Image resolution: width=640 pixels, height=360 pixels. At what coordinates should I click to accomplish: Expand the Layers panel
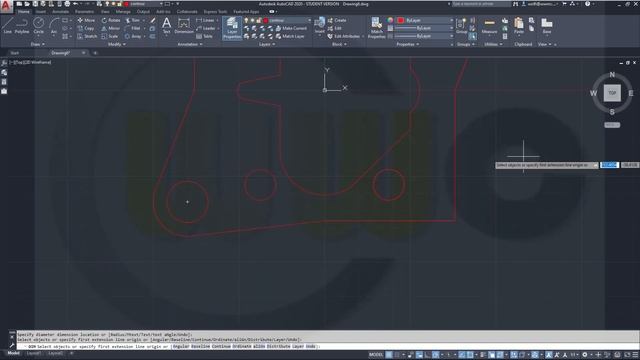tap(267, 44)
